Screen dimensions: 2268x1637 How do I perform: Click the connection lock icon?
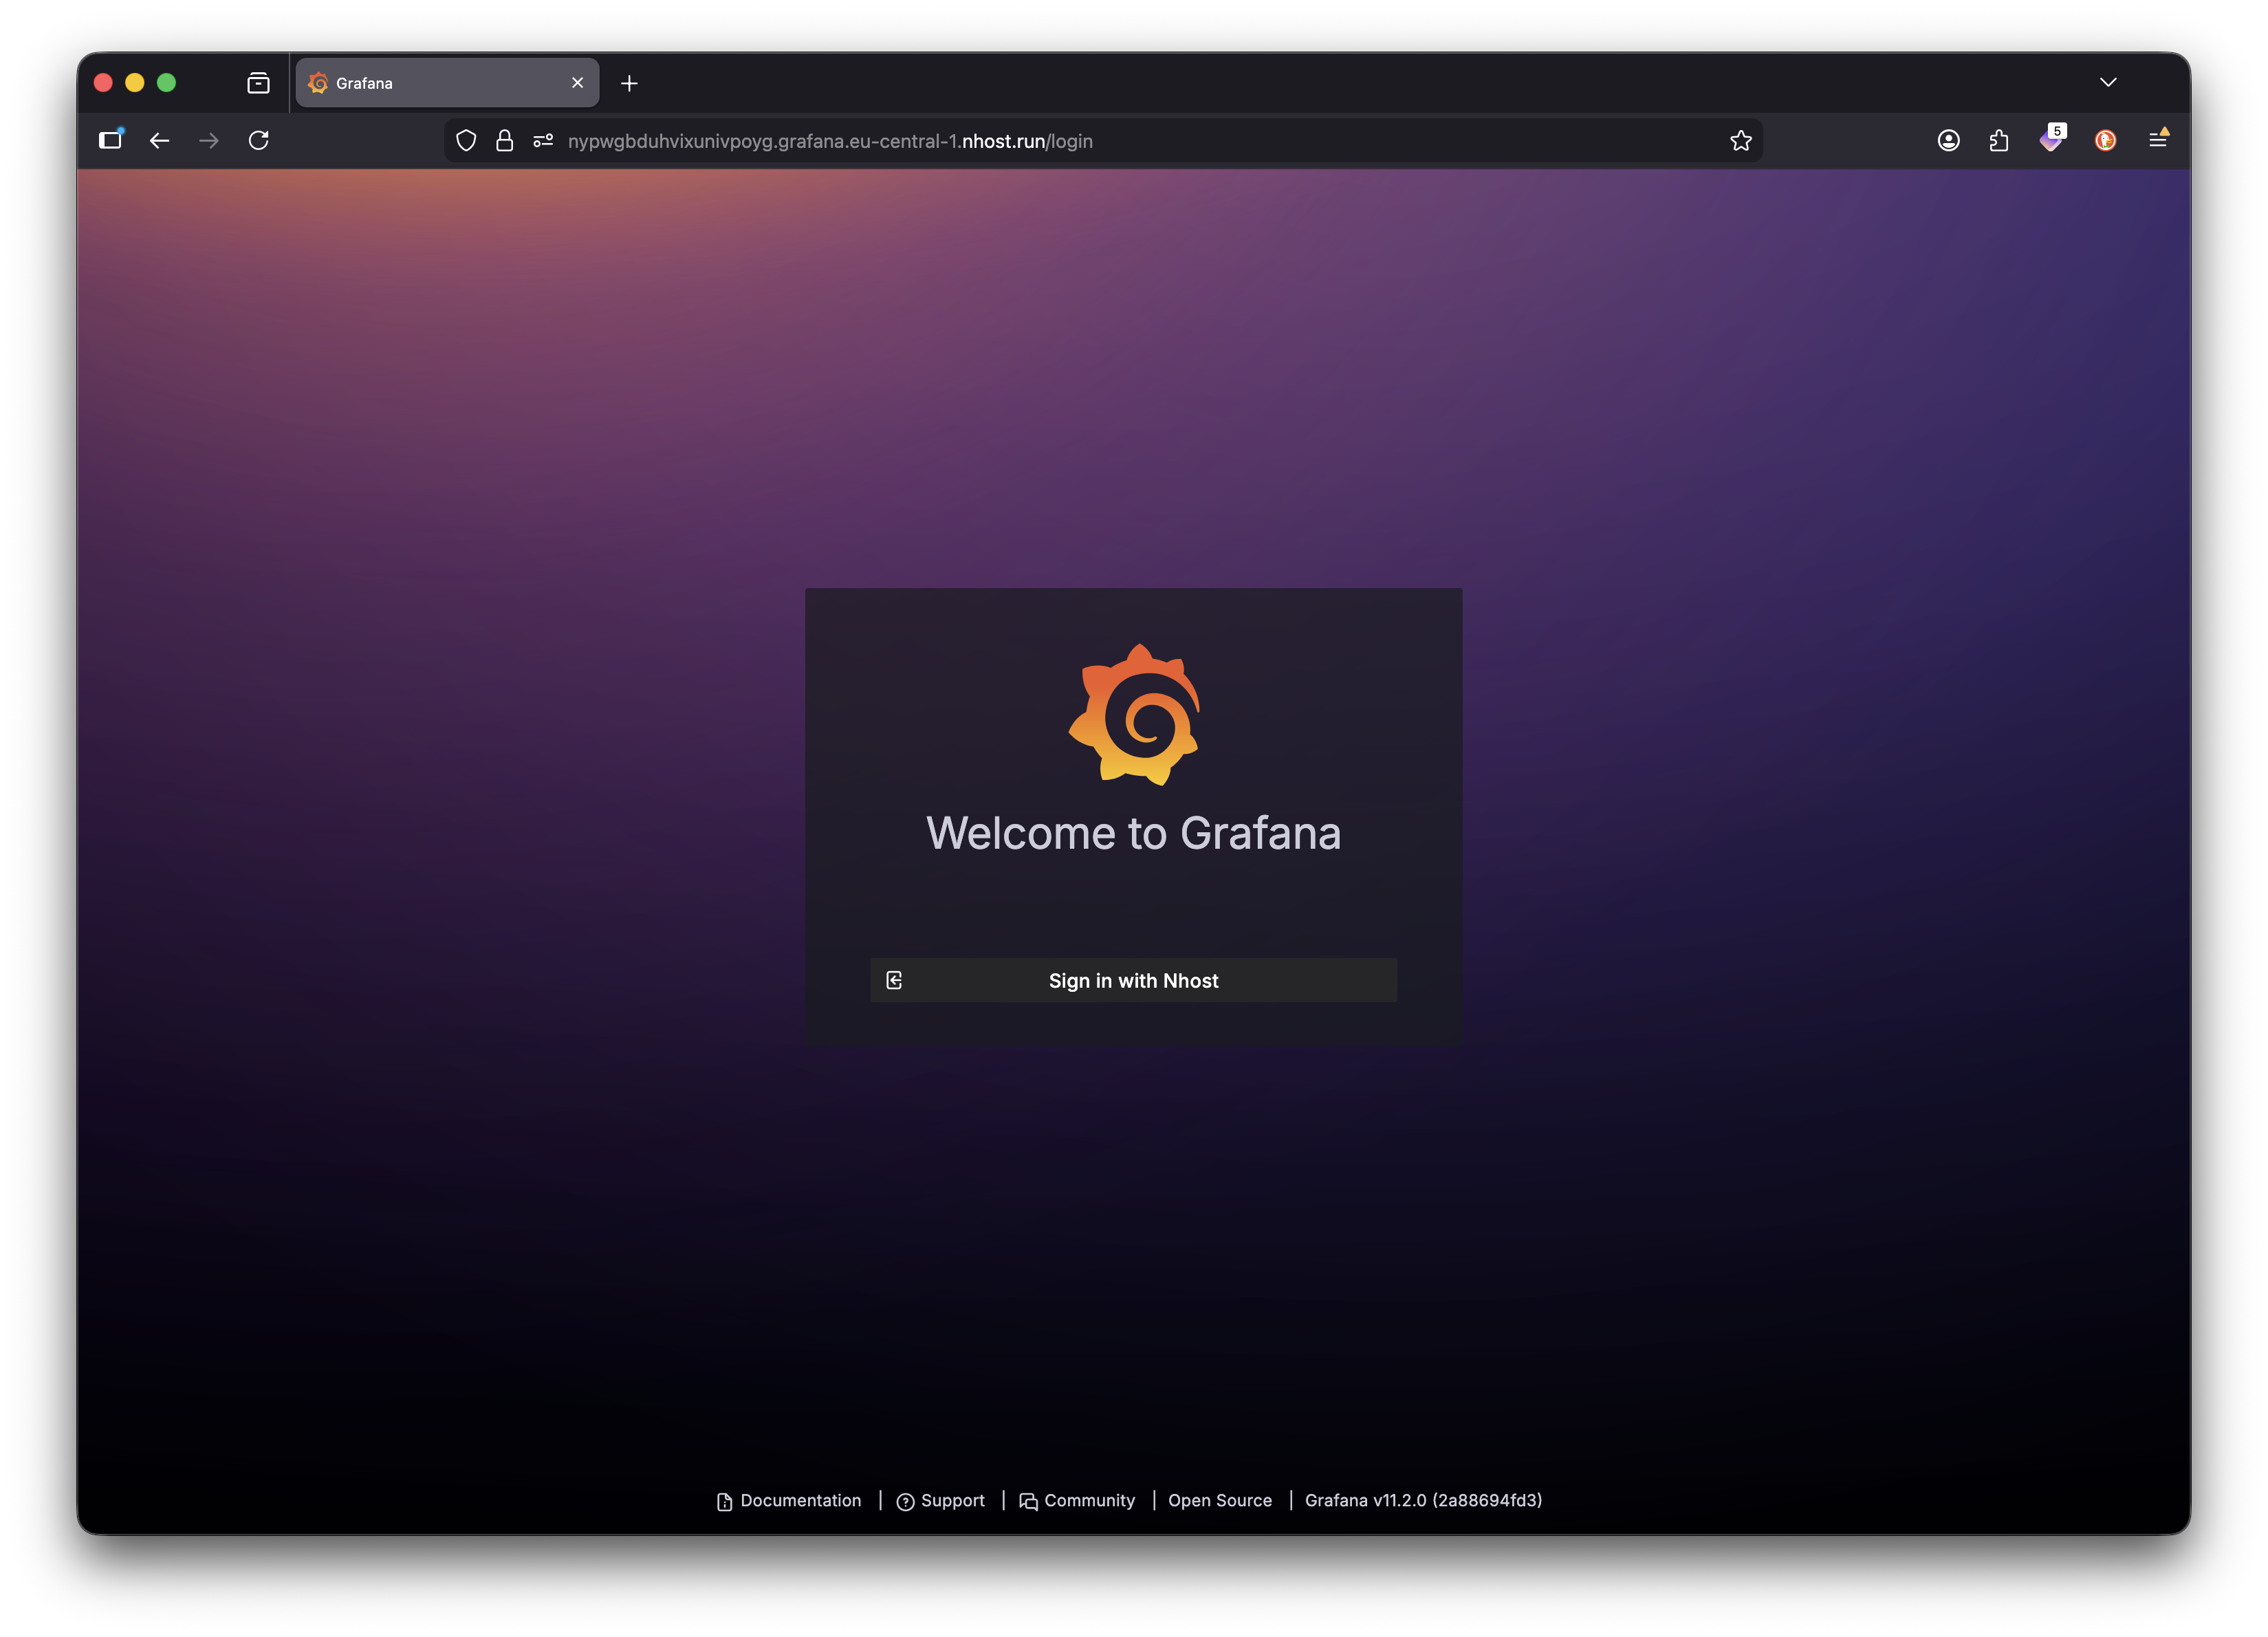(504, 140)
